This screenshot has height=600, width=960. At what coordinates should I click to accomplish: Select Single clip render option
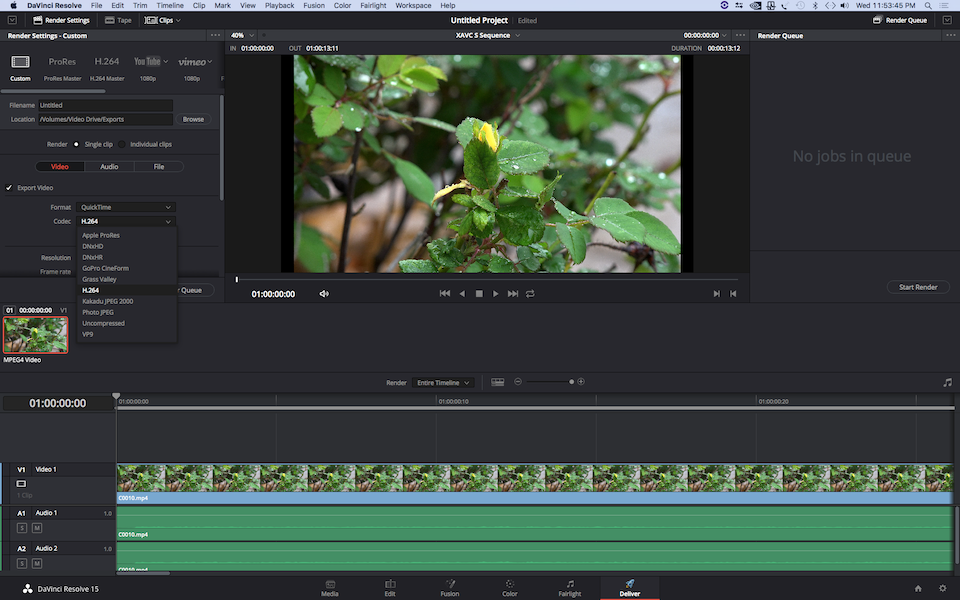point(76,144)
